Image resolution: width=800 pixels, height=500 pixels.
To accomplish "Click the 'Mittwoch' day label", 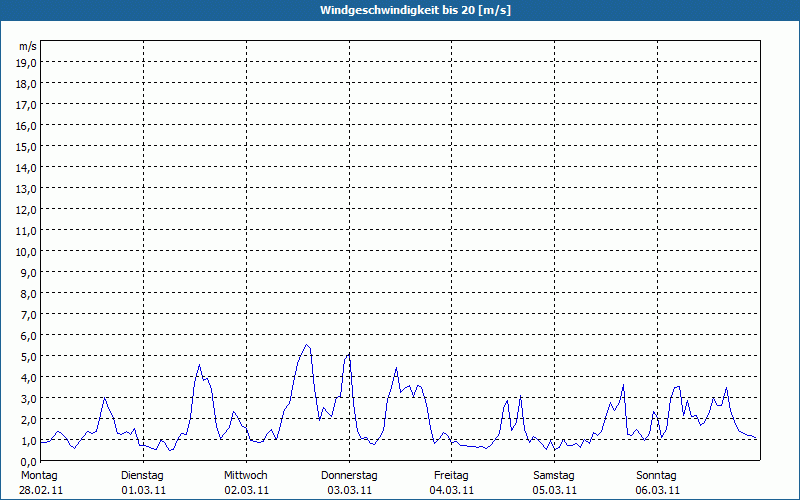I will [245, 476].
